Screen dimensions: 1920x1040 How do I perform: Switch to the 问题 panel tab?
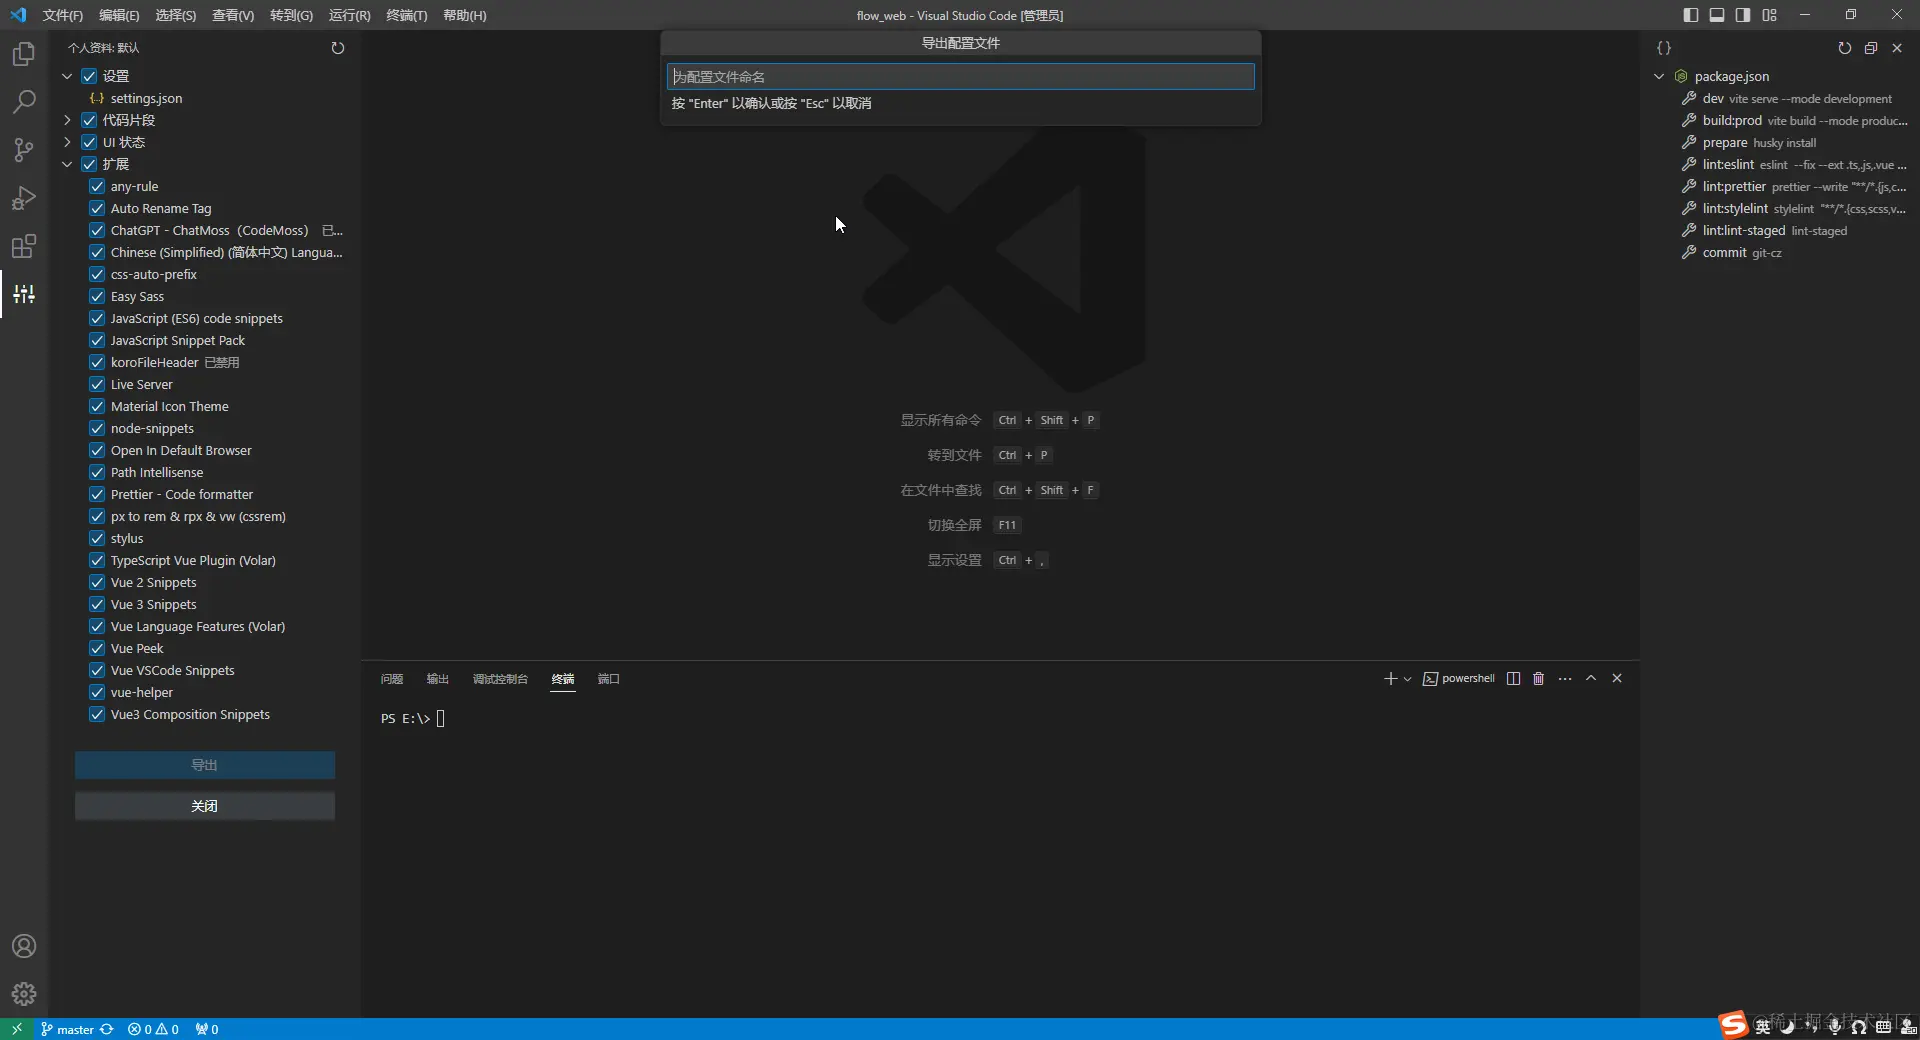tap(392, 679)
